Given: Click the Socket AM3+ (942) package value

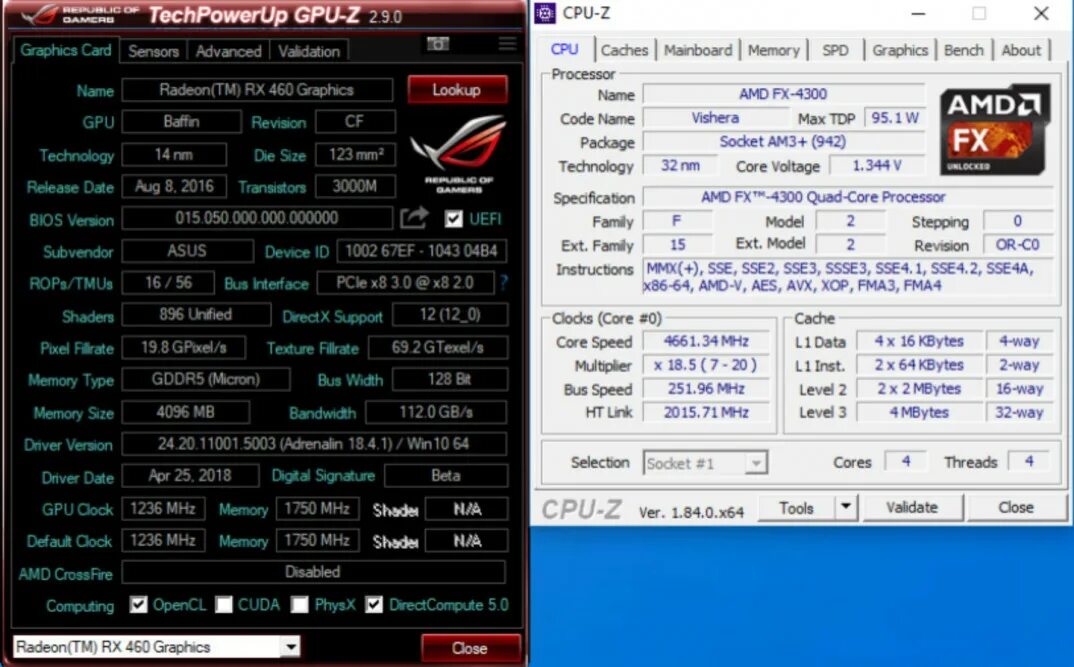Looking at the screenshot, I should 783,142.
